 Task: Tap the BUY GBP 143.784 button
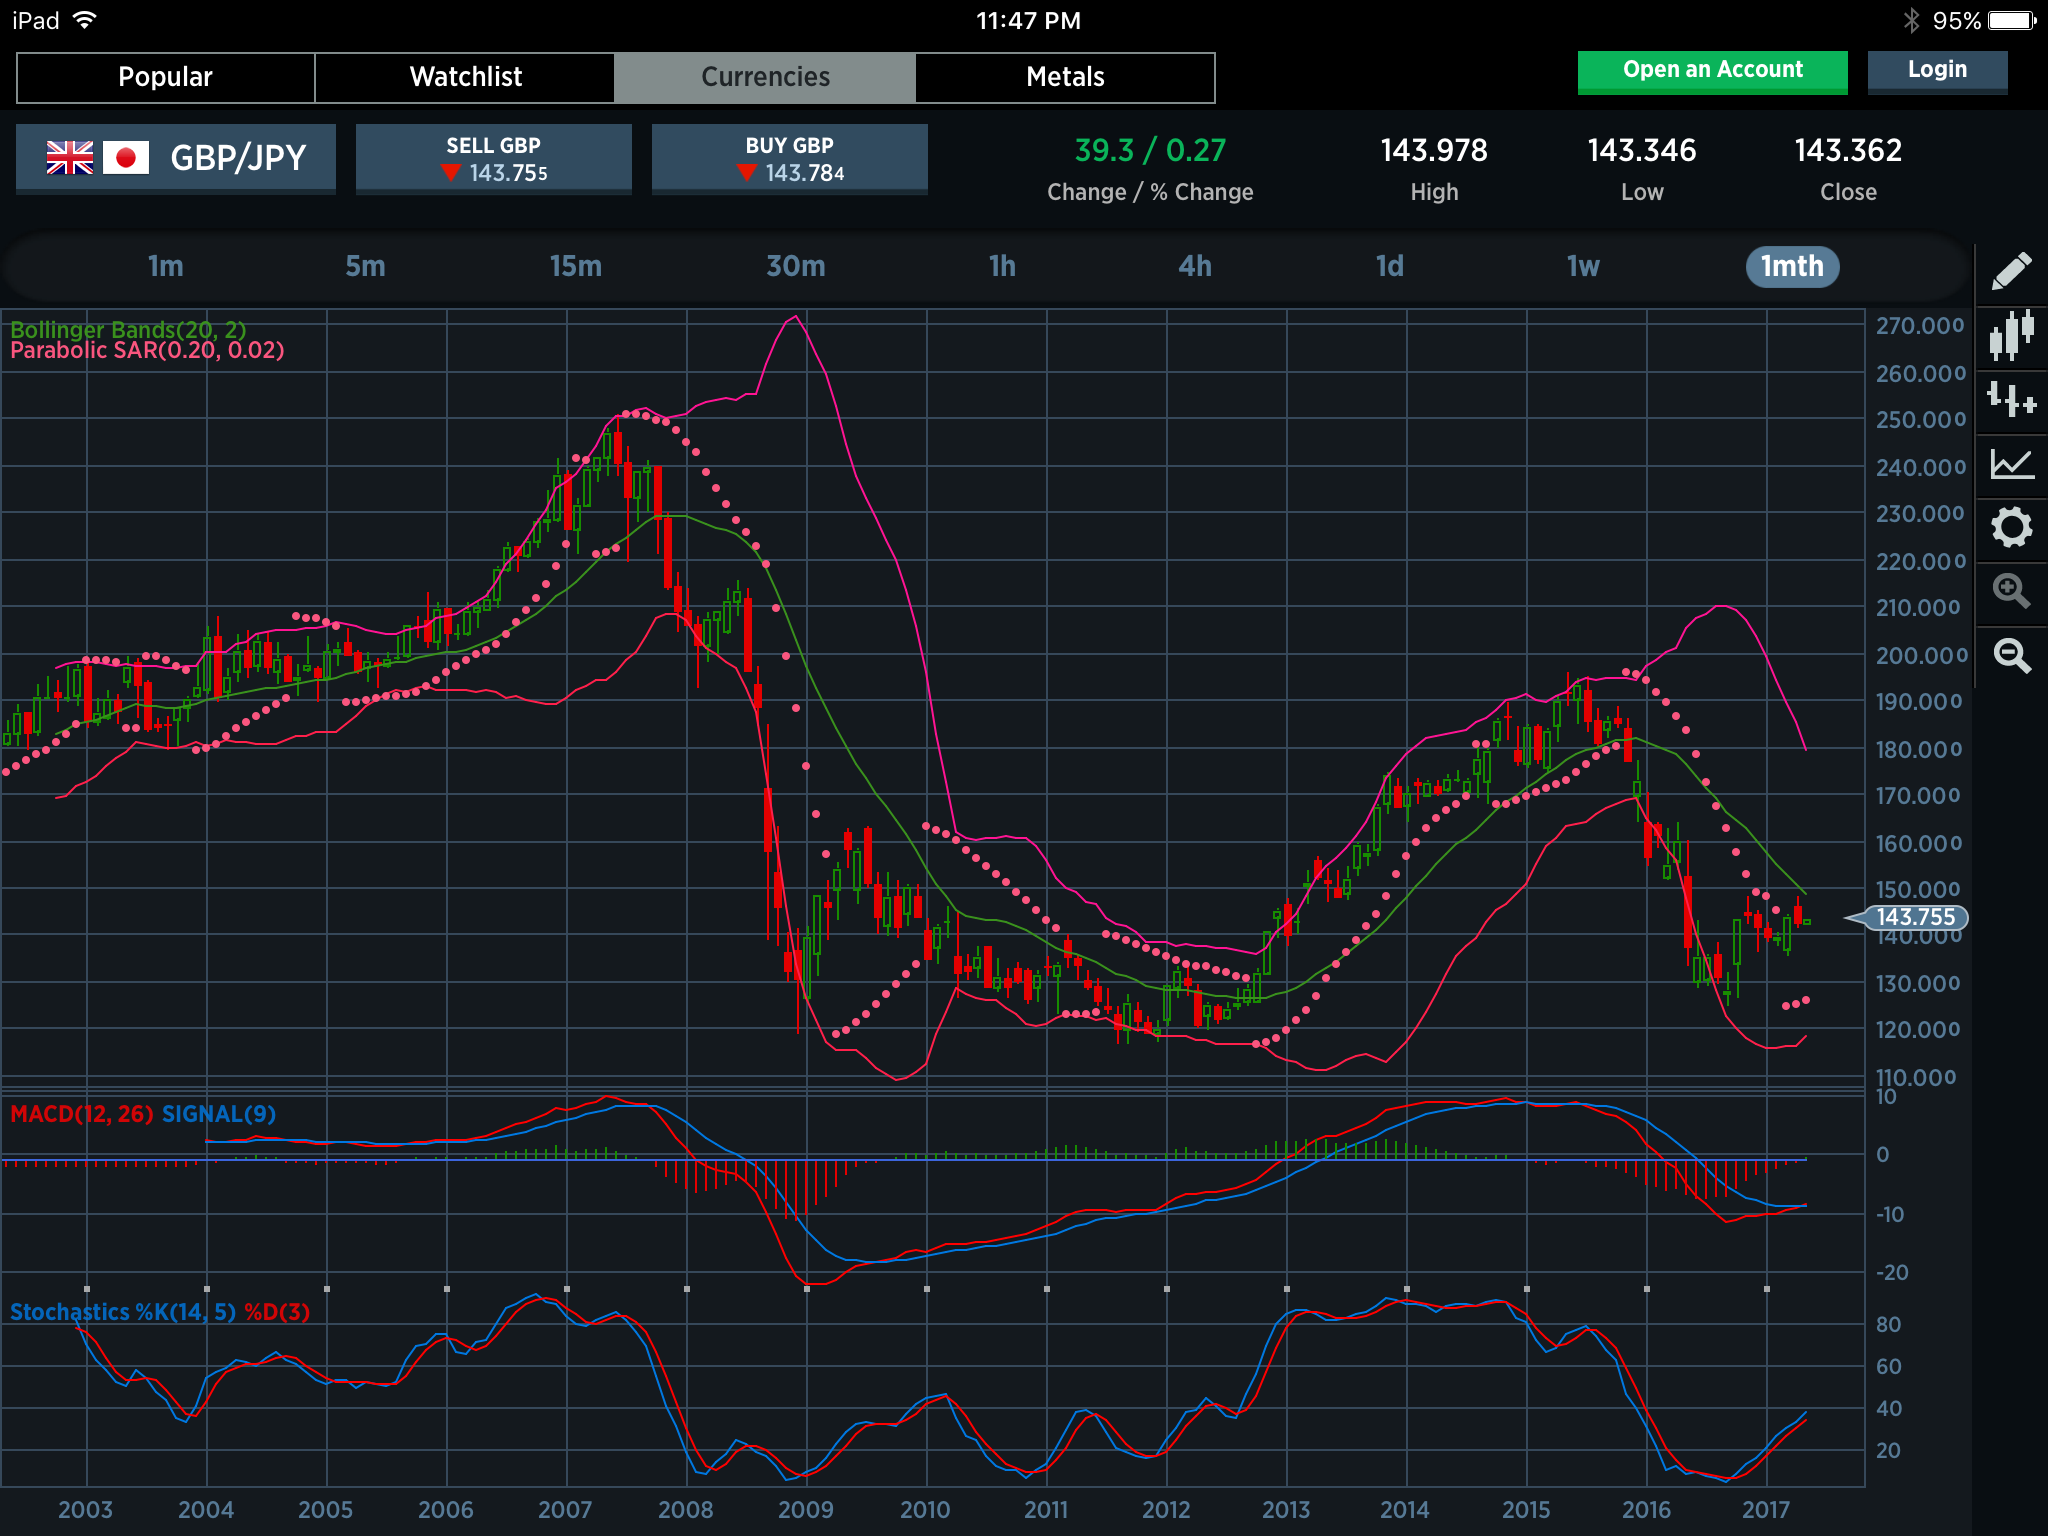(x=790, y=158)
